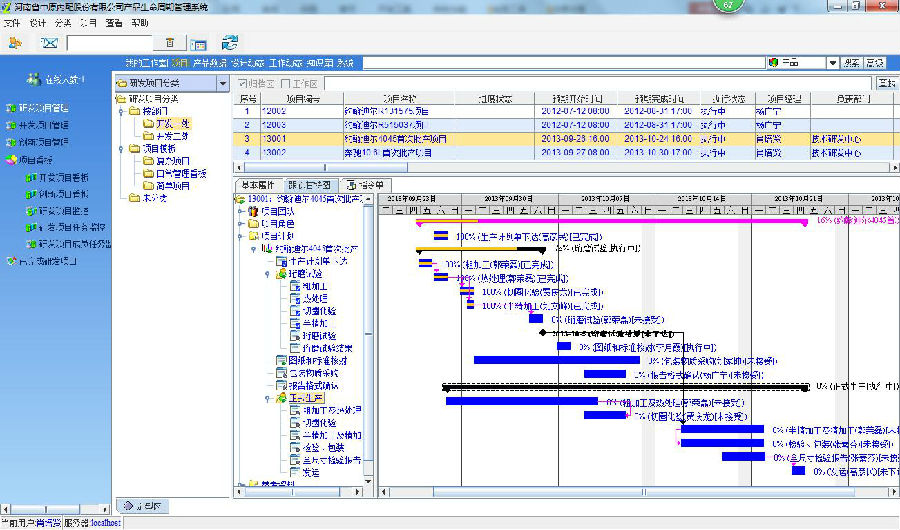Open the 文件 menu
Image resolution: width=900 pixels, height=530 pixels.
tap(11, 22)
